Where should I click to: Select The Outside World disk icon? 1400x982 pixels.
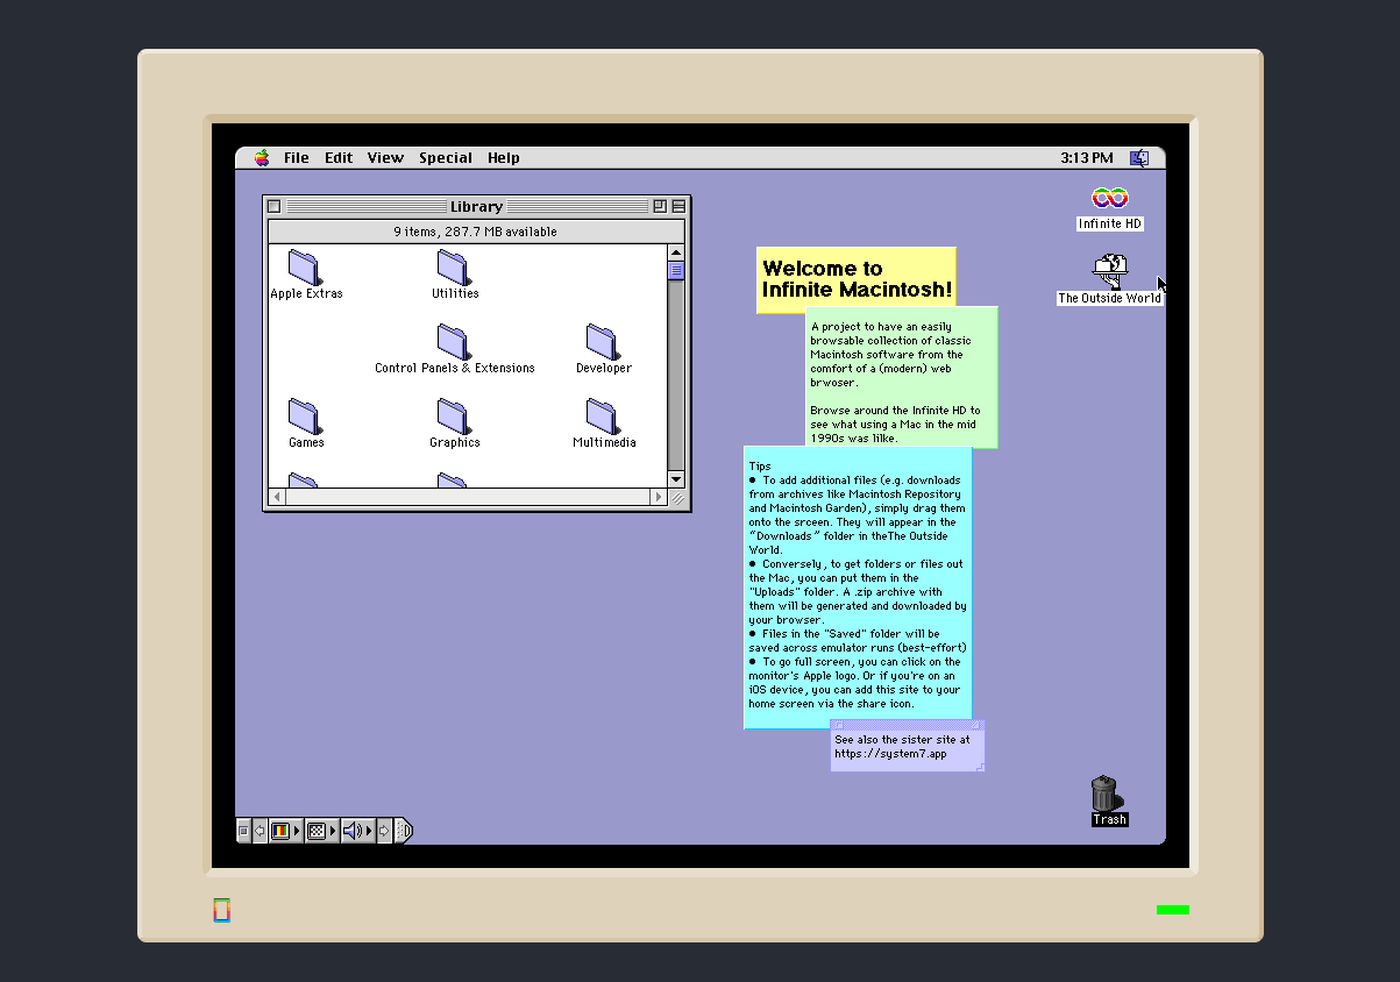click(1109, 279)
